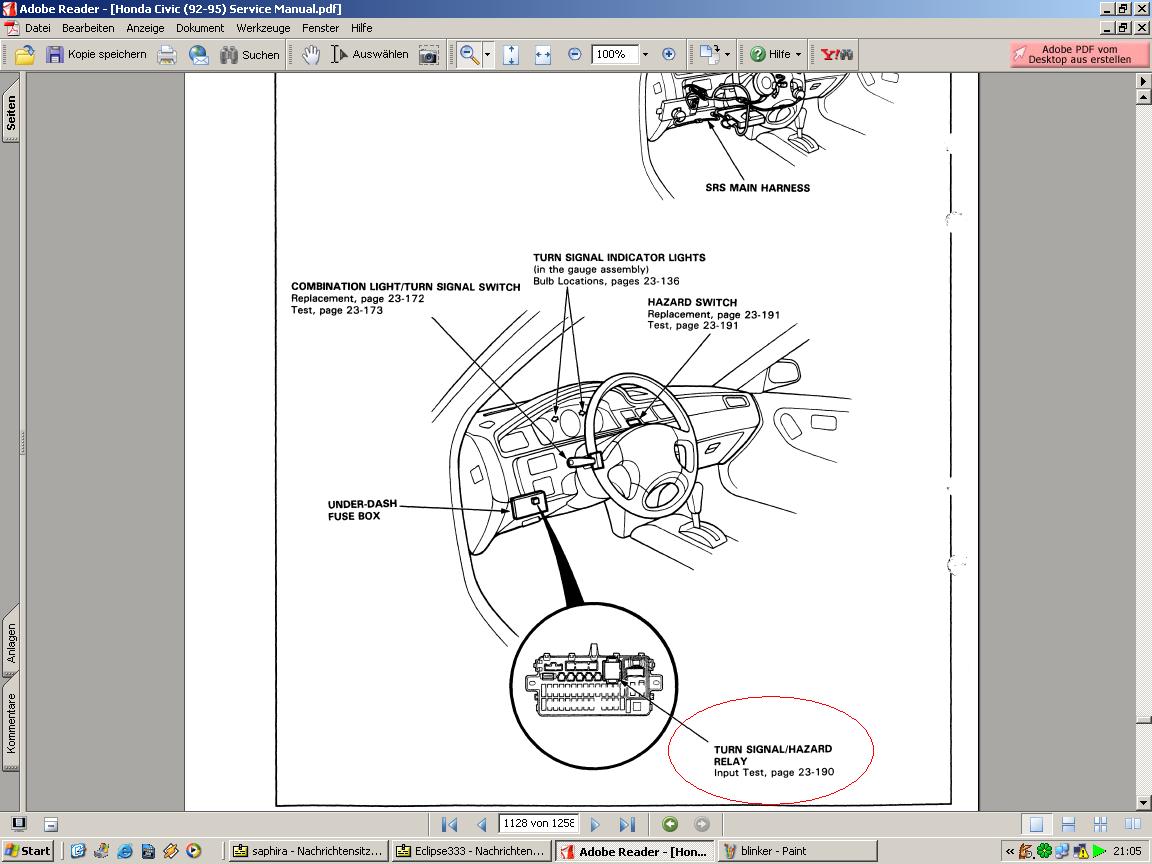Image resolution: width=1152 pixels, height=864 pixels.
Task: Switch to continuous facing pages layout
Action: coord(1100,824)
